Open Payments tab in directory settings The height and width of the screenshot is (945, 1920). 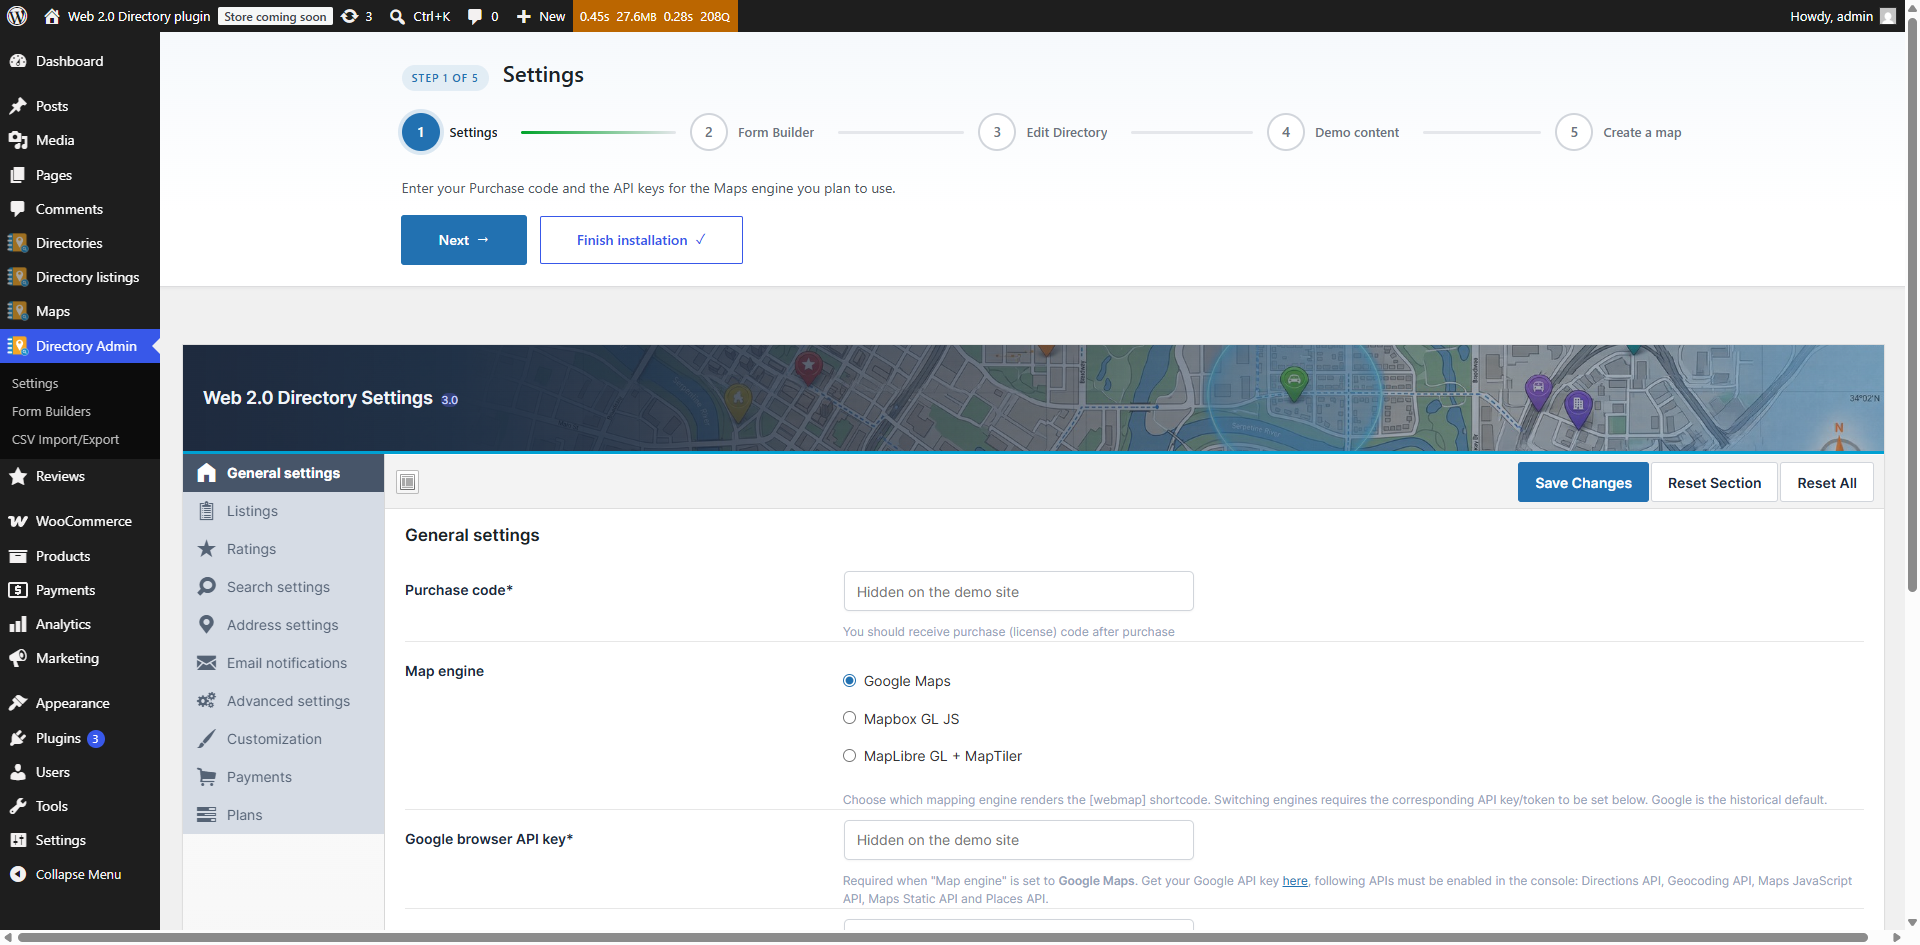tap(283, 777)
